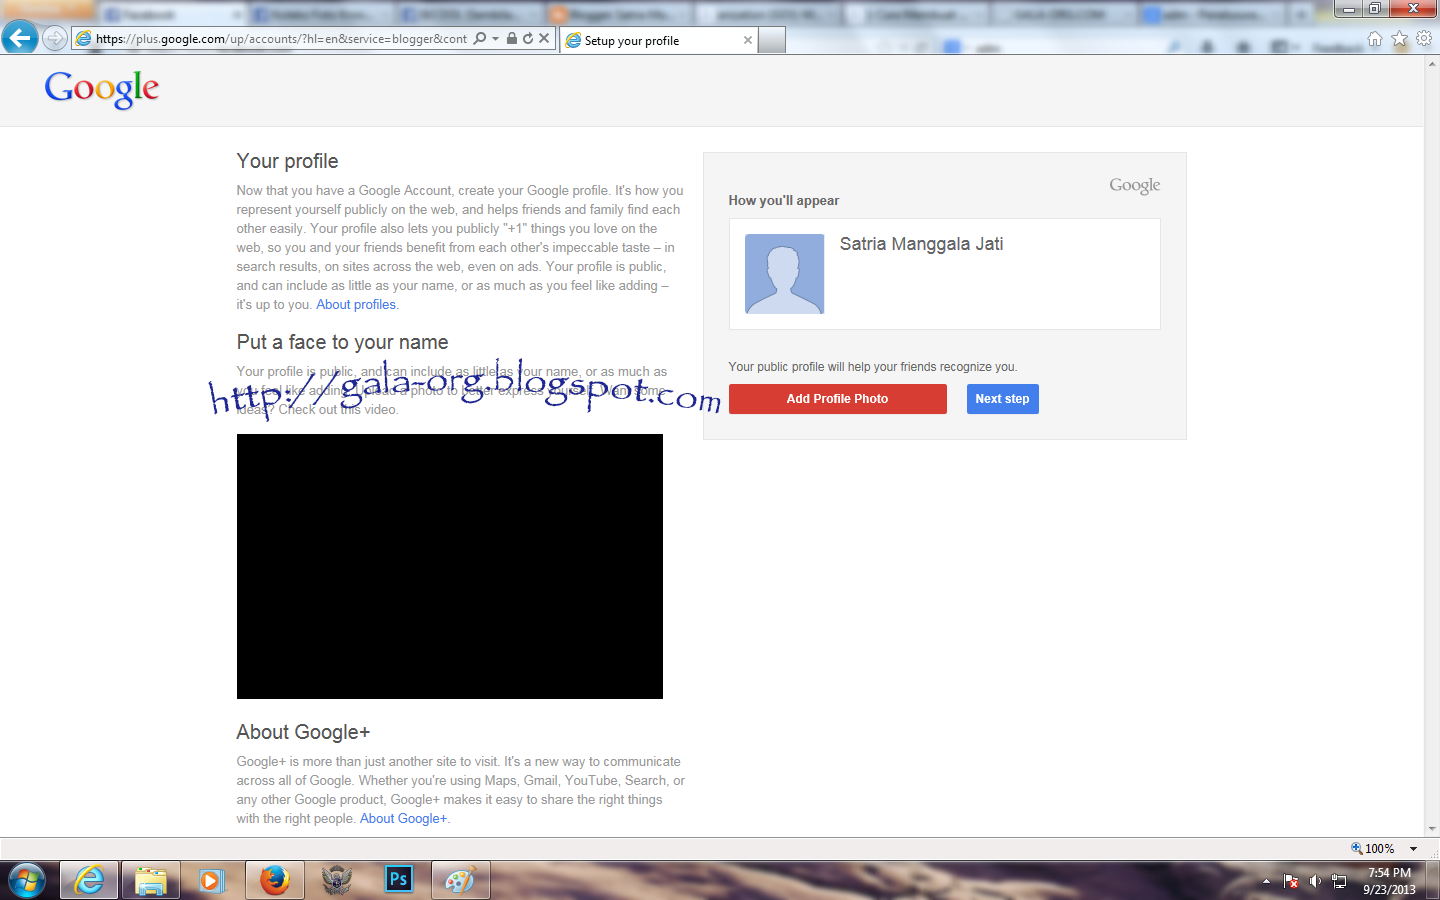
Task: Play the black video in the profile page
Action: [x=450, y=566]
